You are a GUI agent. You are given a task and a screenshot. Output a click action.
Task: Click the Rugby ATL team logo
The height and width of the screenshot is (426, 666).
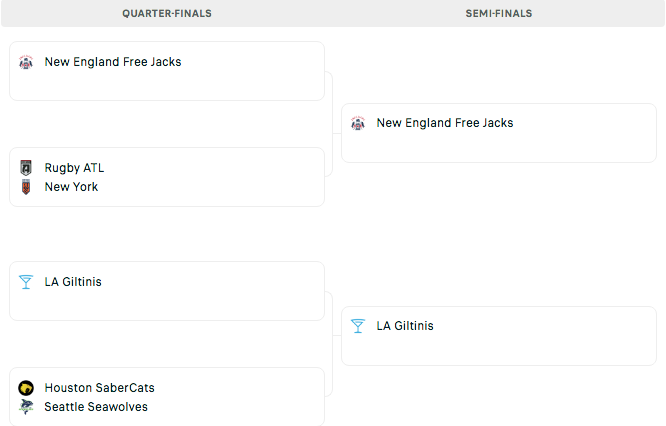(x=26, y=168)
